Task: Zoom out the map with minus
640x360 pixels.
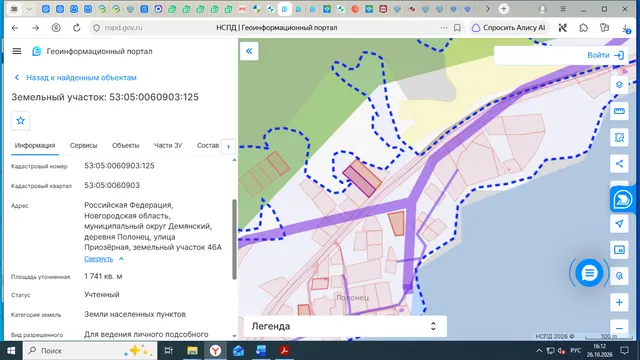Action: [x=619, y=328]
